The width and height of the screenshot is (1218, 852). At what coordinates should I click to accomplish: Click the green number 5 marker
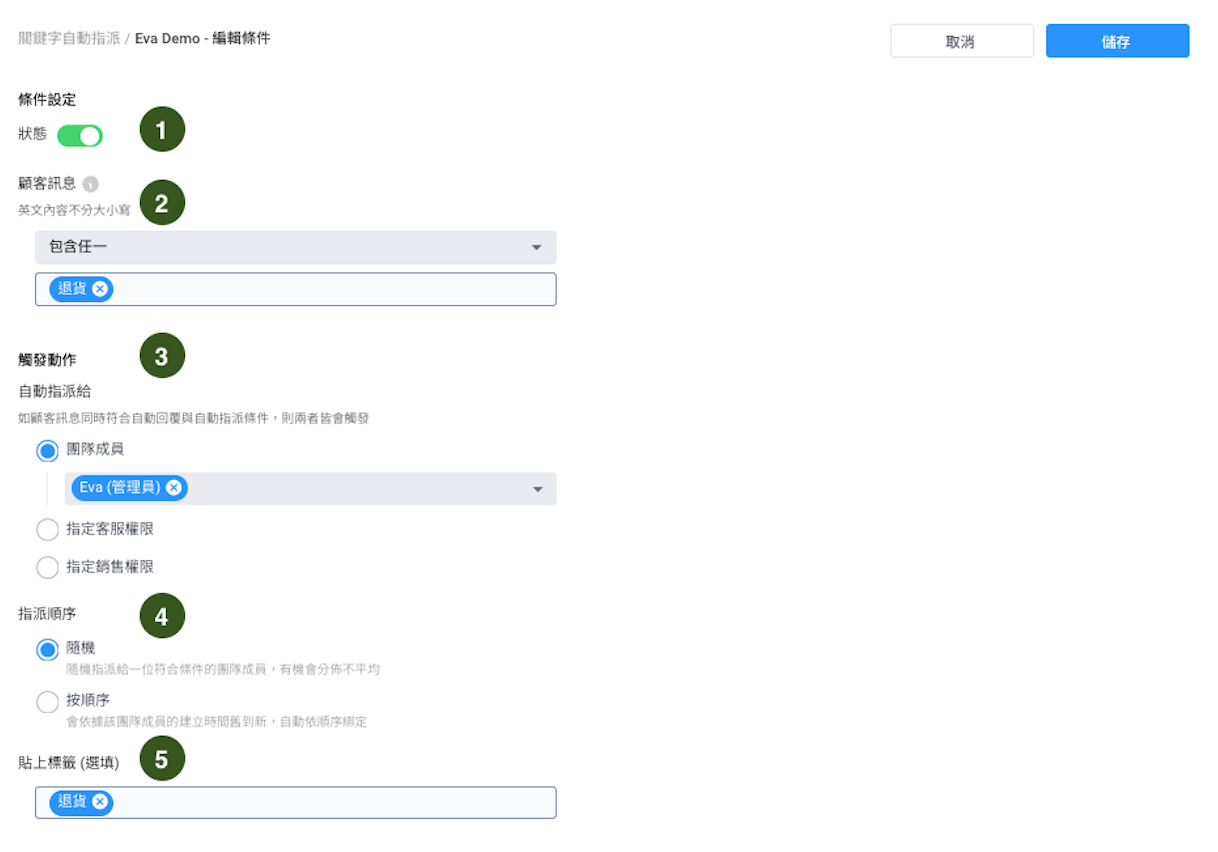coord(162,759)
